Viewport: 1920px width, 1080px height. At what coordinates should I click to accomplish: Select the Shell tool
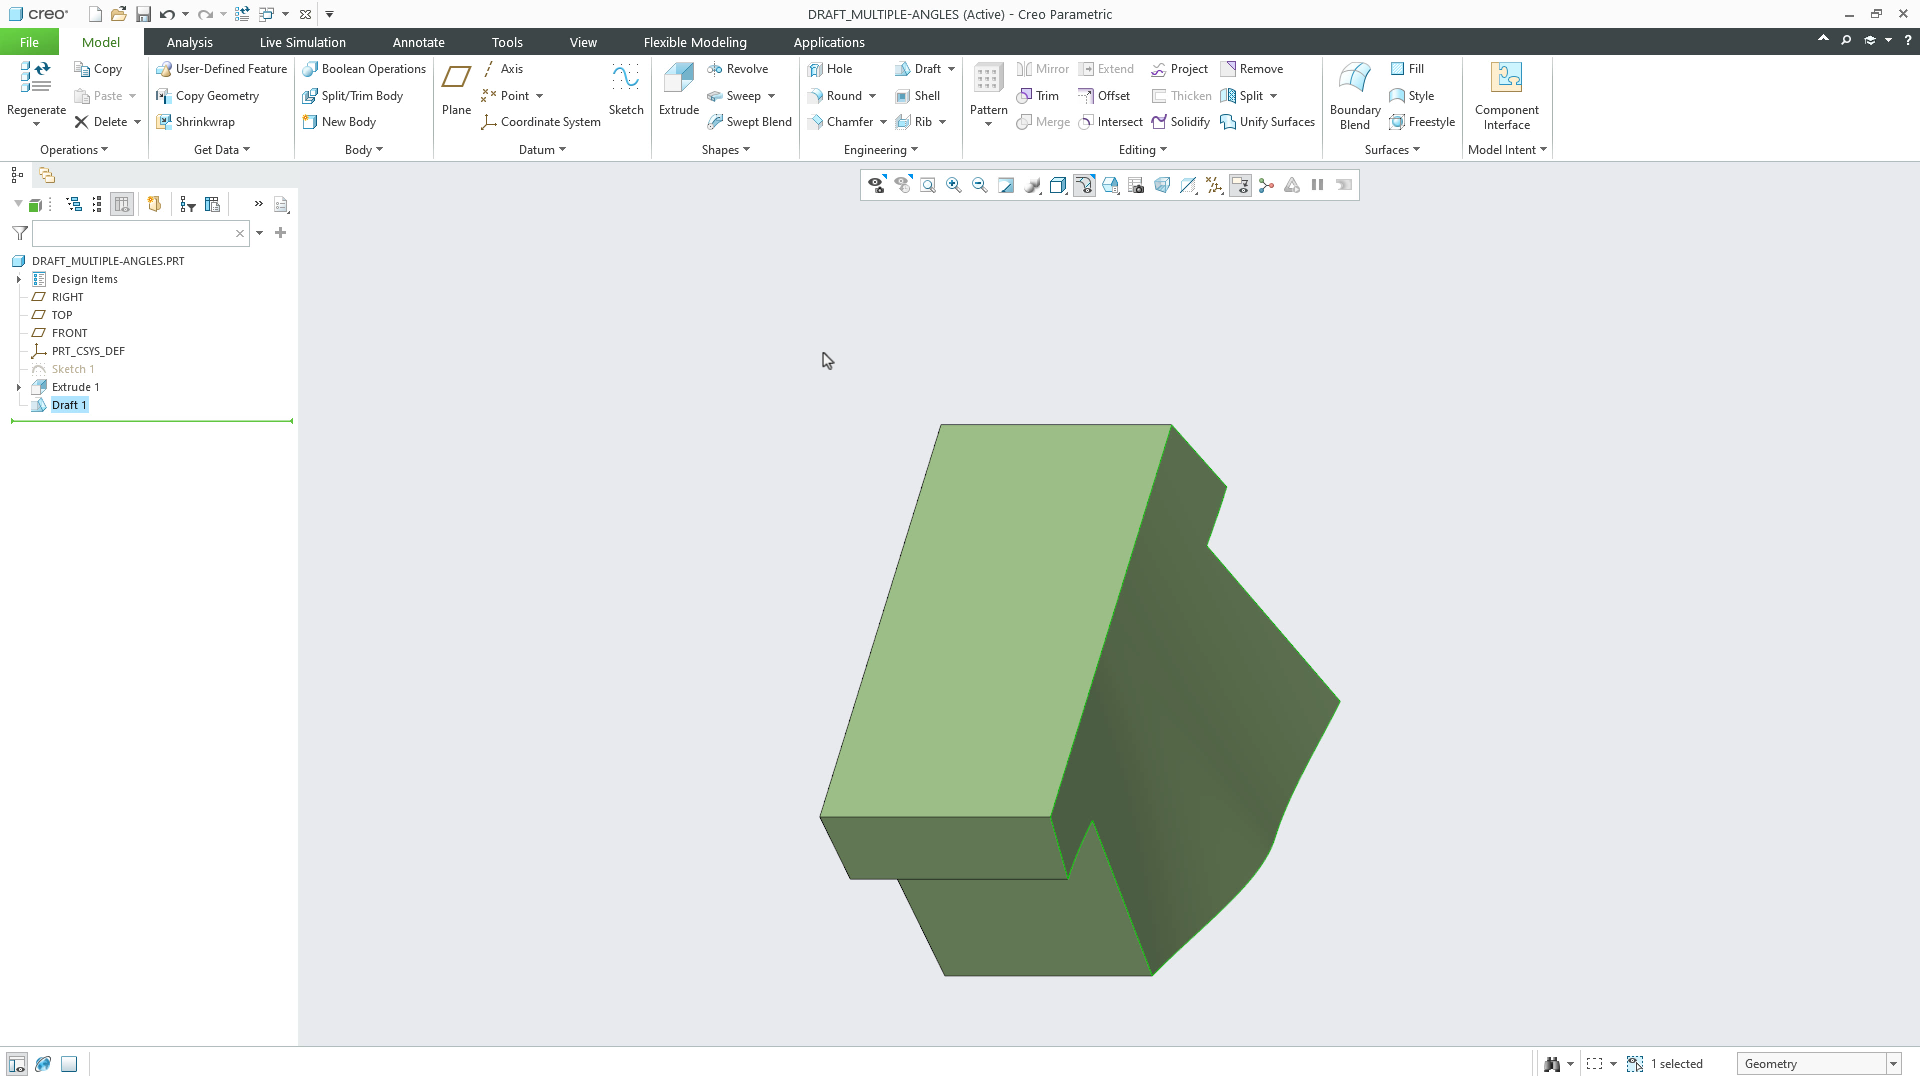[919, 95]
